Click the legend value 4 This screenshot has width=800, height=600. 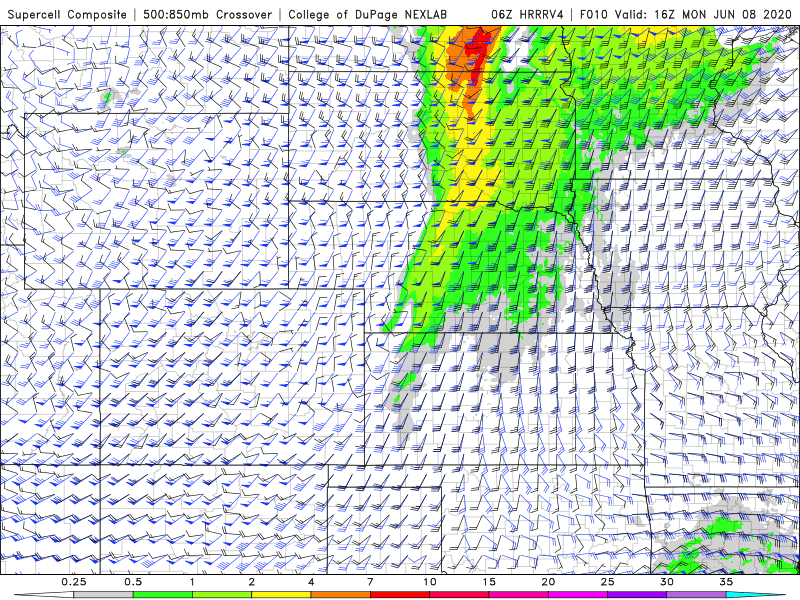click(x=311, y=582)
